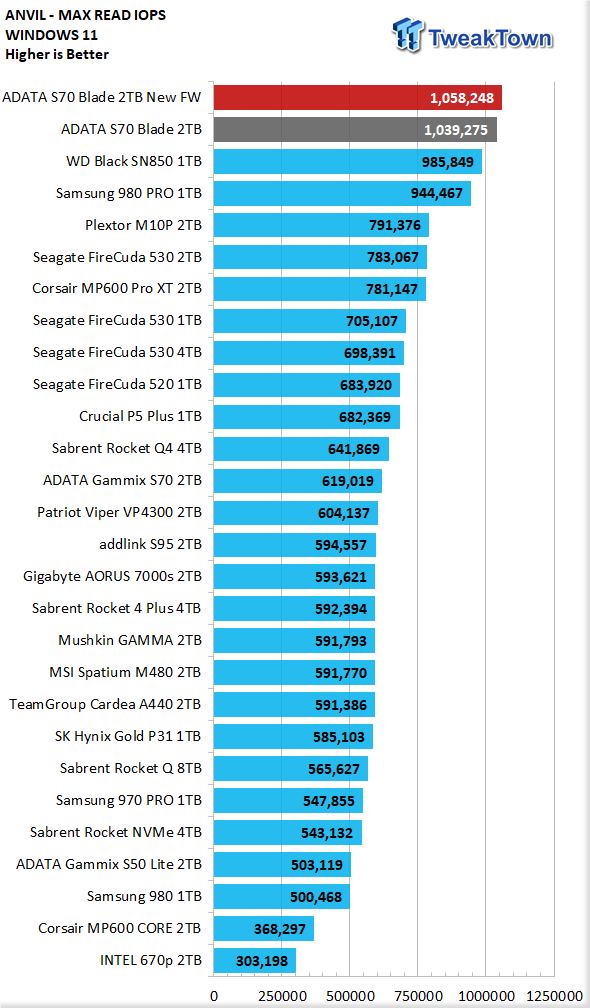The width and height of the screenshot is (590, 1008).
Task: Click the INTEL 670p 2TB bar
Action: pyautogui.click(x=255, y=961)
